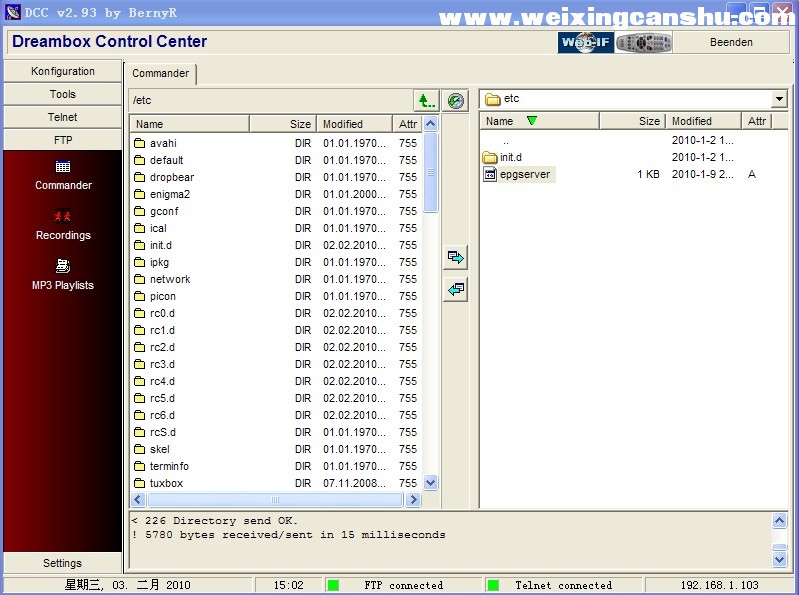
Task: Select the picon folder icon
Action: point(140,296)
